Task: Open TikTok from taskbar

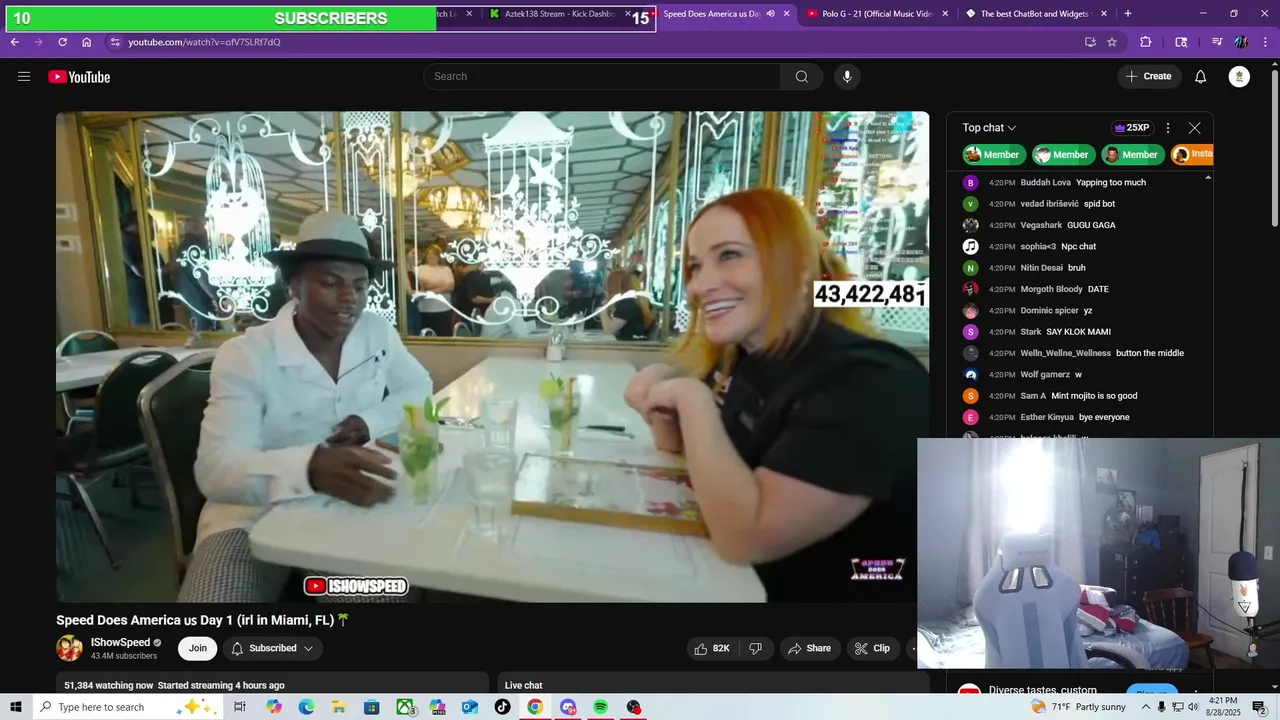Action: pyautogui.click(x=502, y=707)
